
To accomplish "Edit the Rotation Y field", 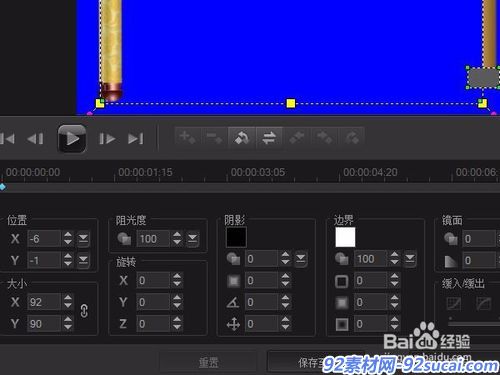I will click(x=154, y=302).
